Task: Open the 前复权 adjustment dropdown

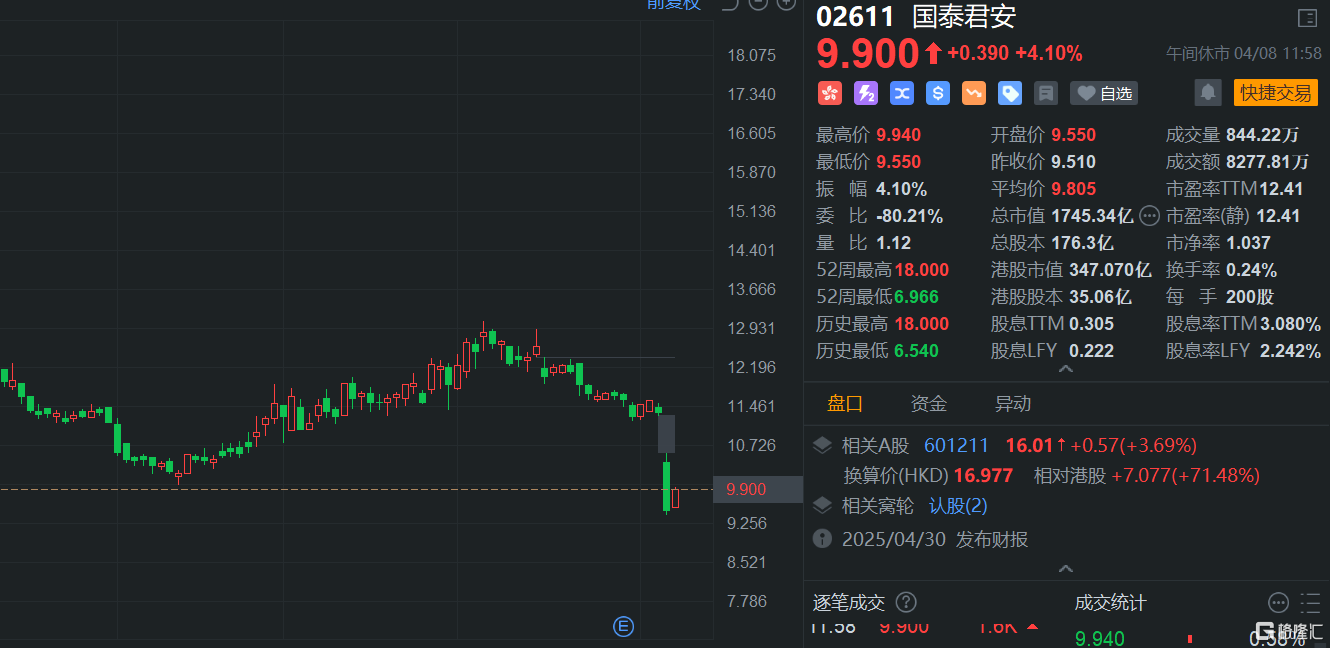Action: click(674, 4)
